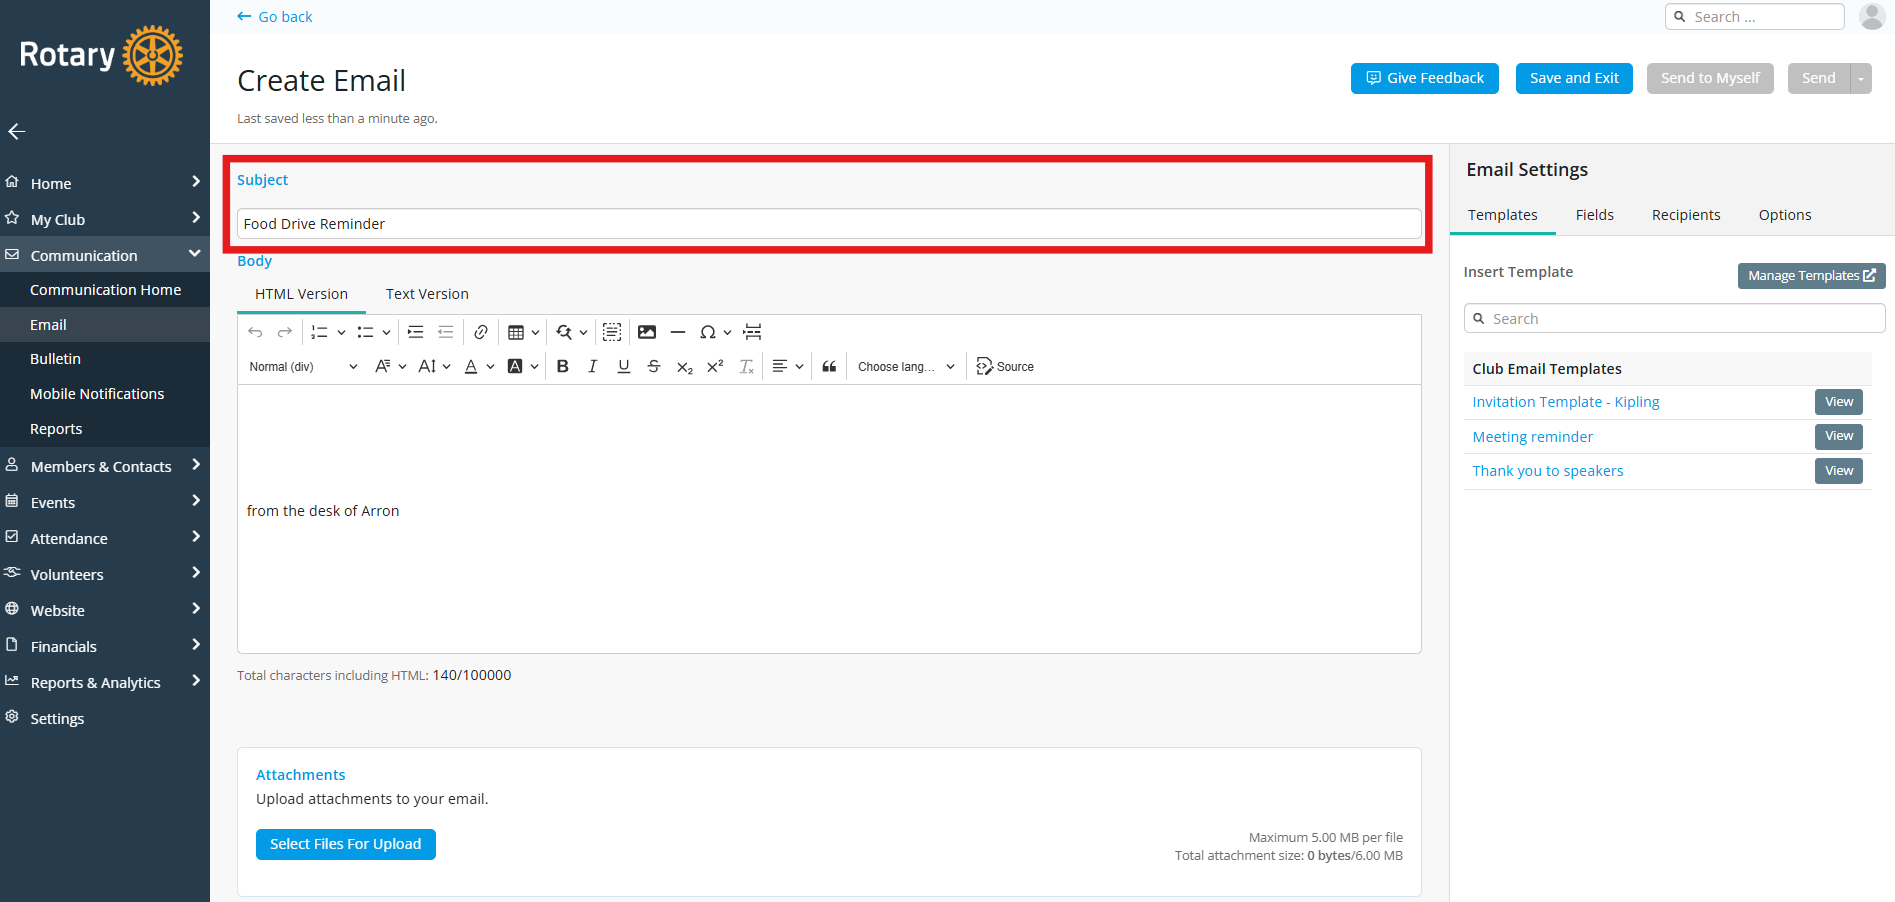Open the Recipients tab in Email Settings
This screenshot has height=902, width=1895.
[x=1685, y=214]
